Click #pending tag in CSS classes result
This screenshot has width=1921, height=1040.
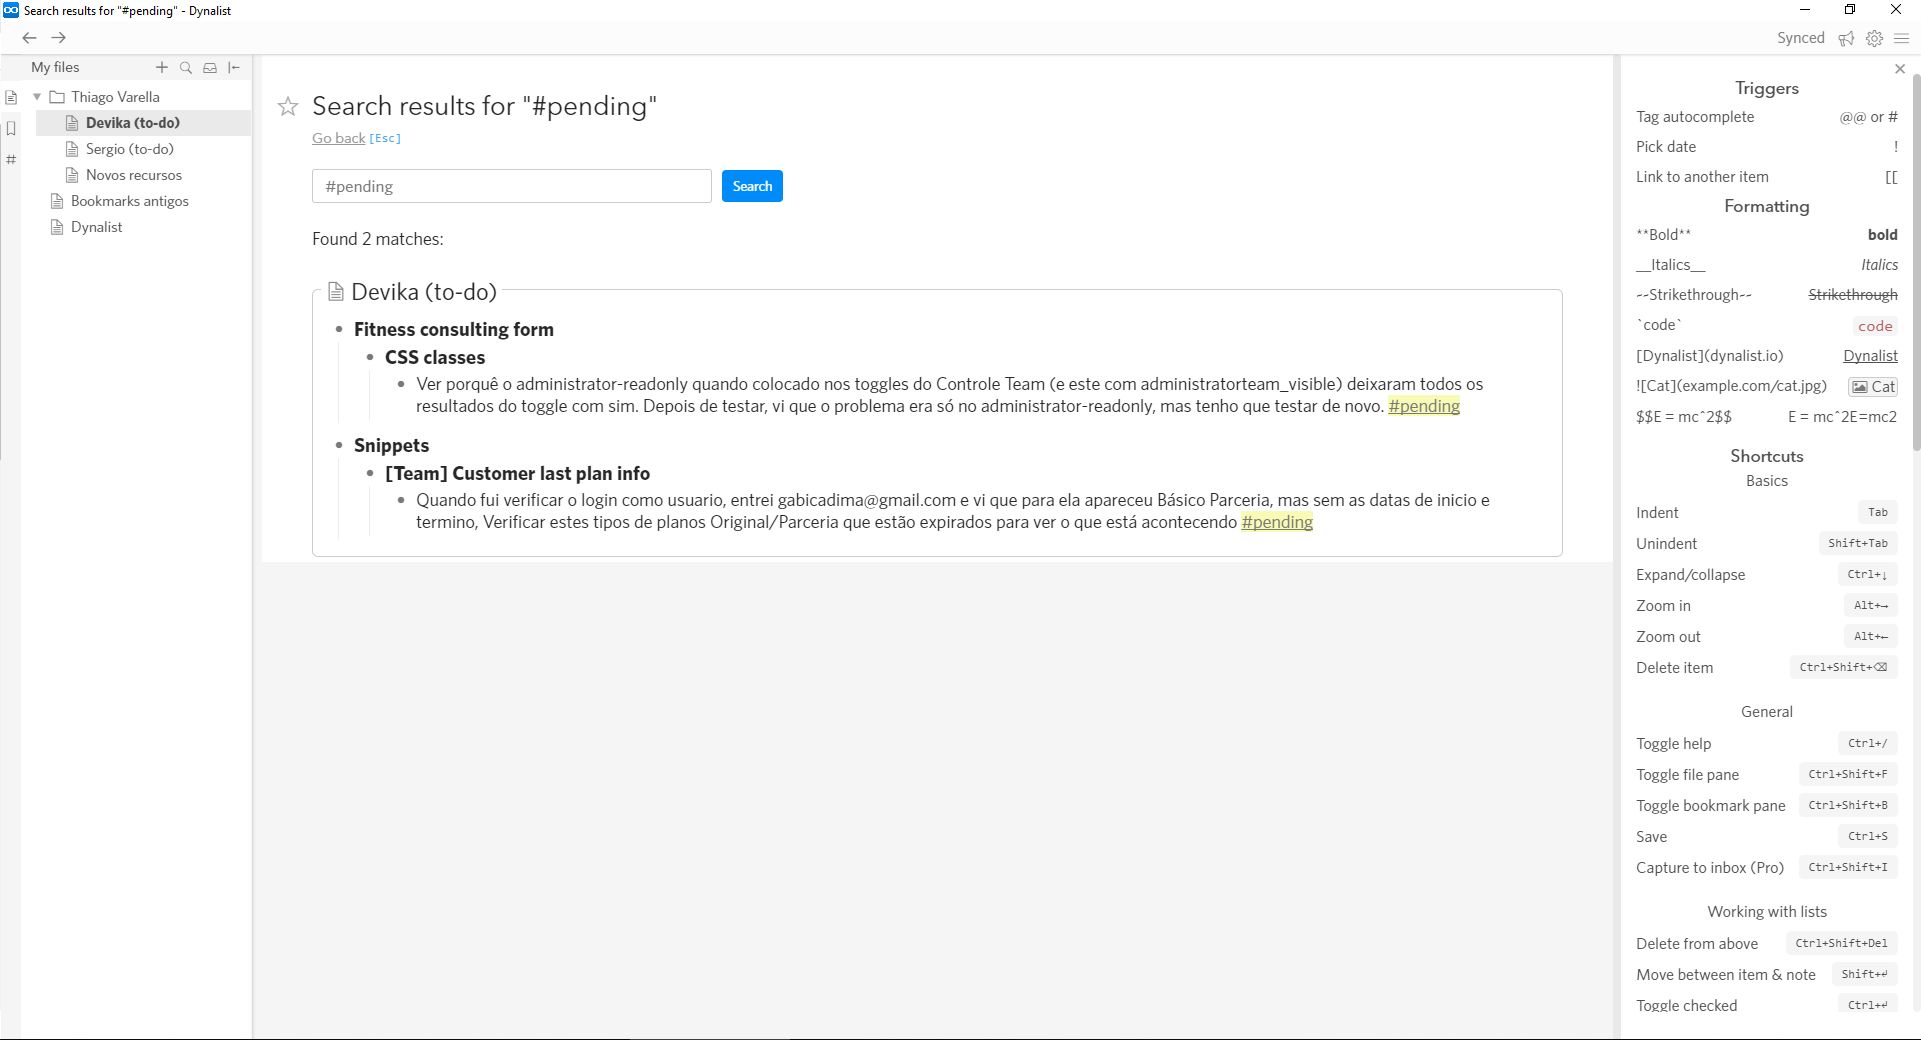[1424, 406]
